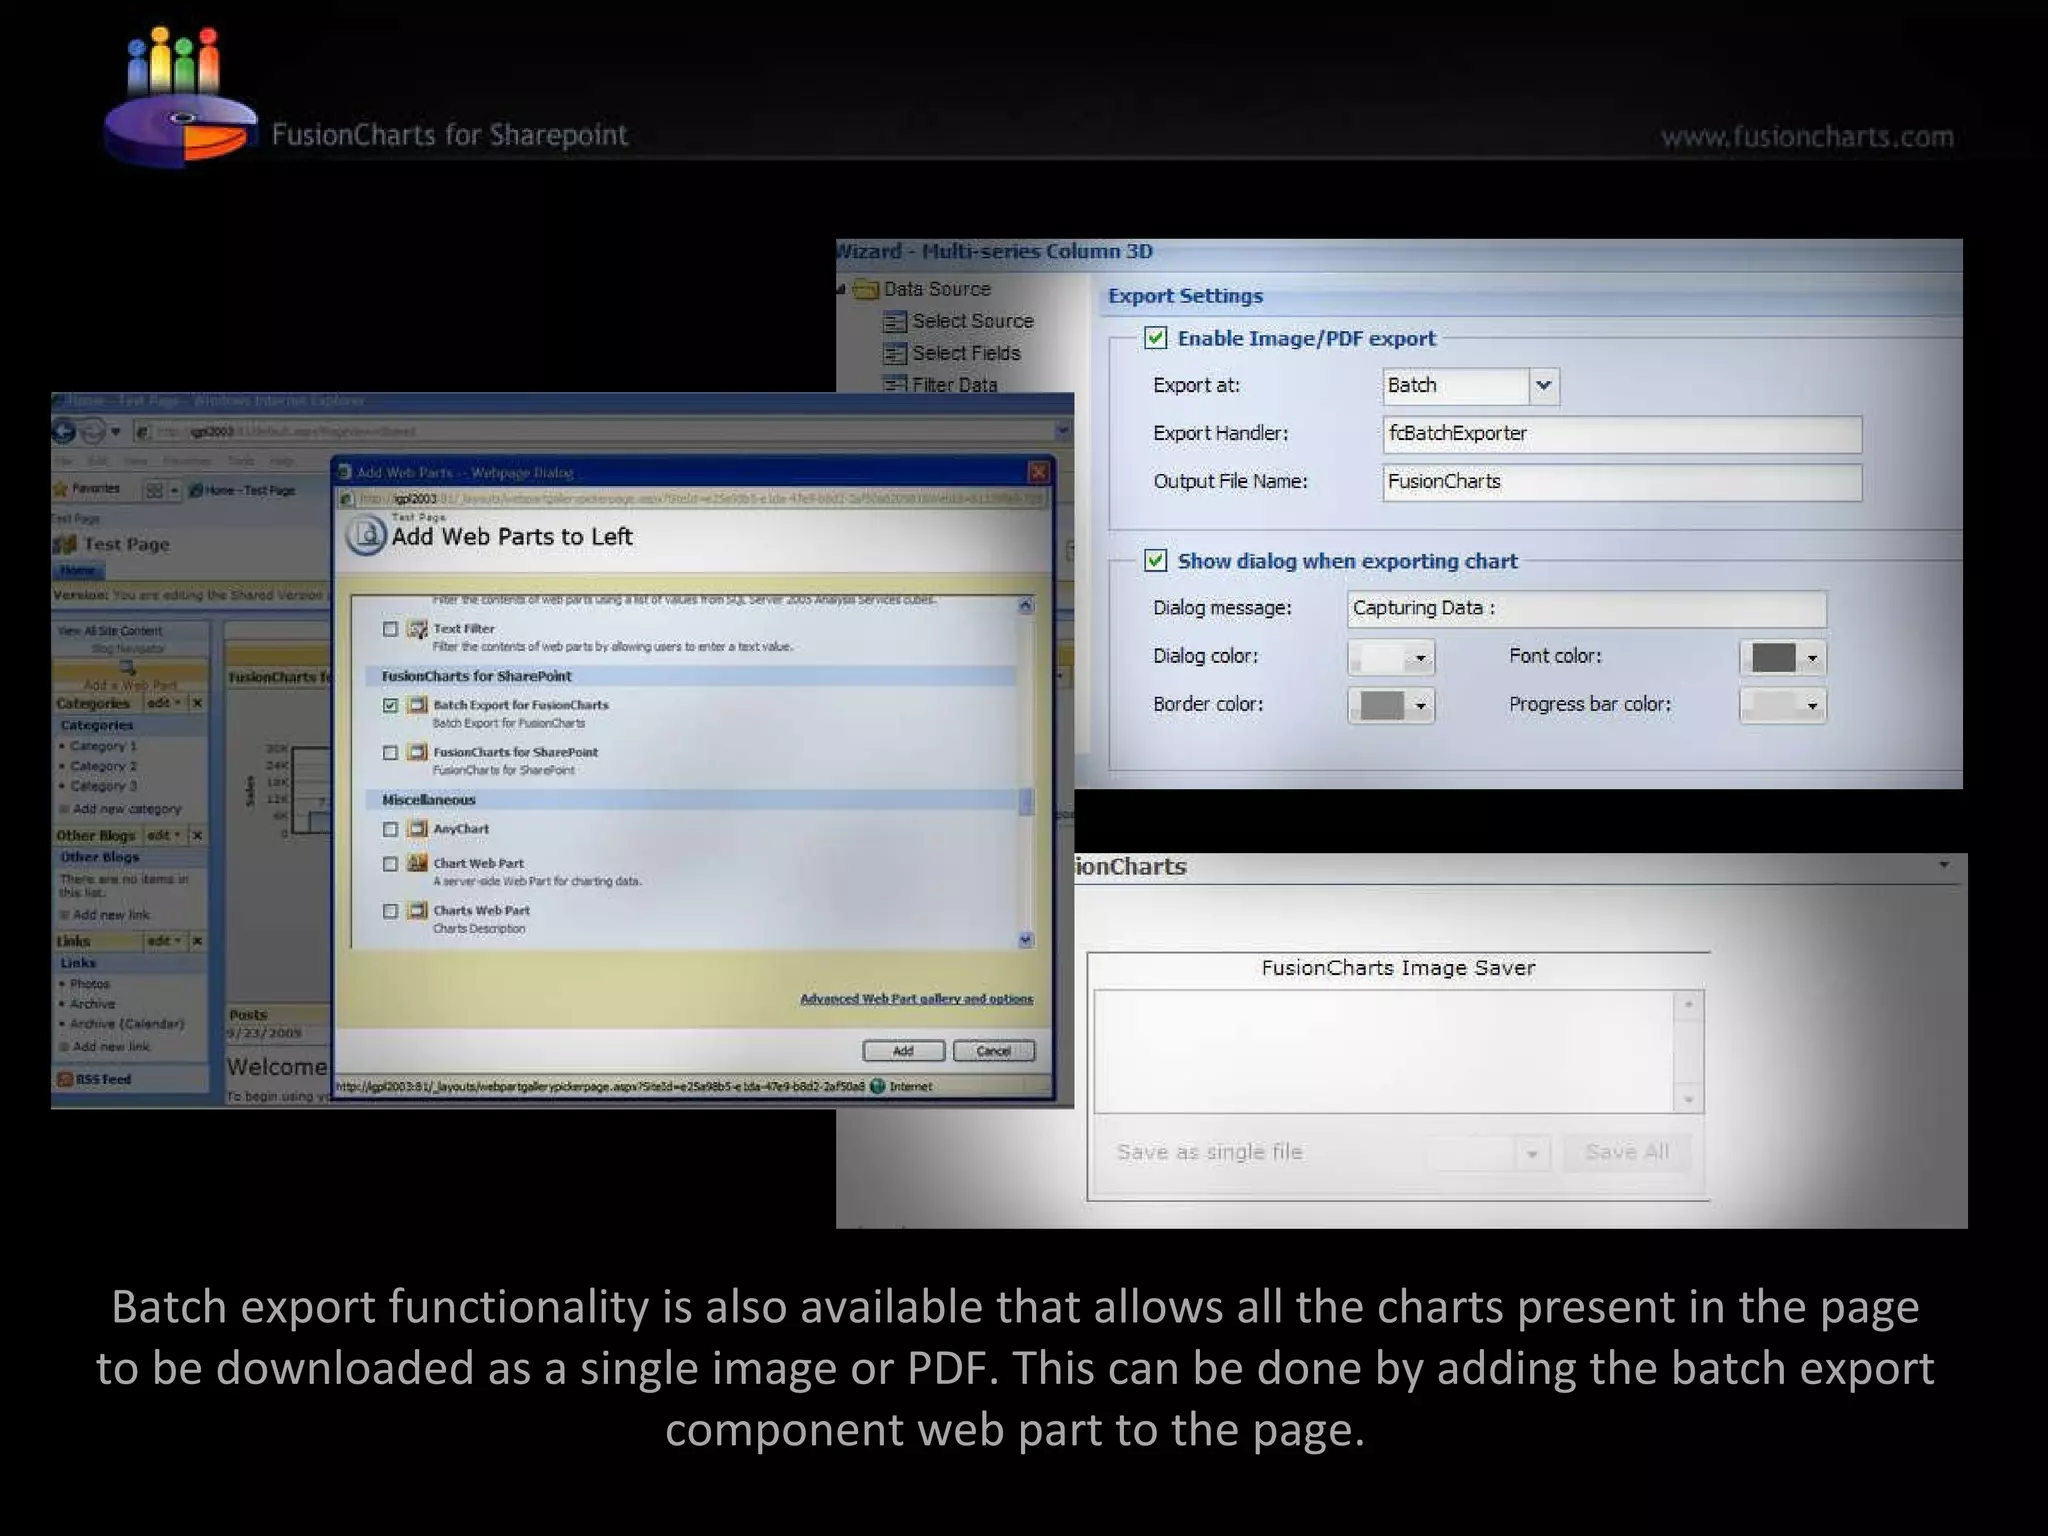The image size is (2048, 1536).
Task: Click the Add button in the dialog
Action: click(x=903, y=1051)
